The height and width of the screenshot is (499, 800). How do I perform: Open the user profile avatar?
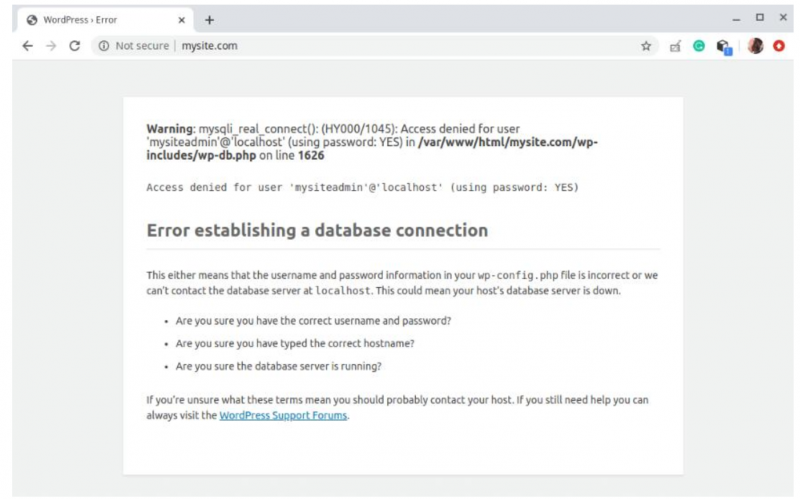point(755,46)
